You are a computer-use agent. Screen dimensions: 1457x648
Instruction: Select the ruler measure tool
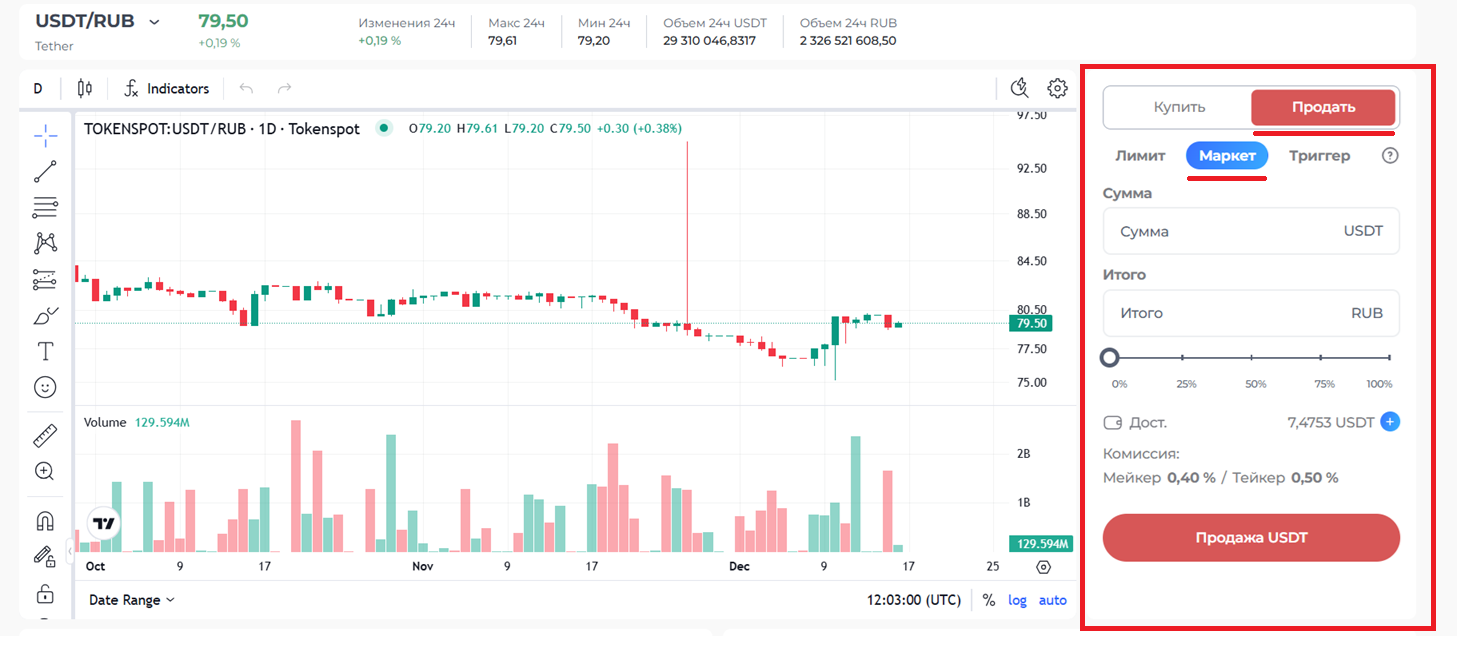pos(45,436)
